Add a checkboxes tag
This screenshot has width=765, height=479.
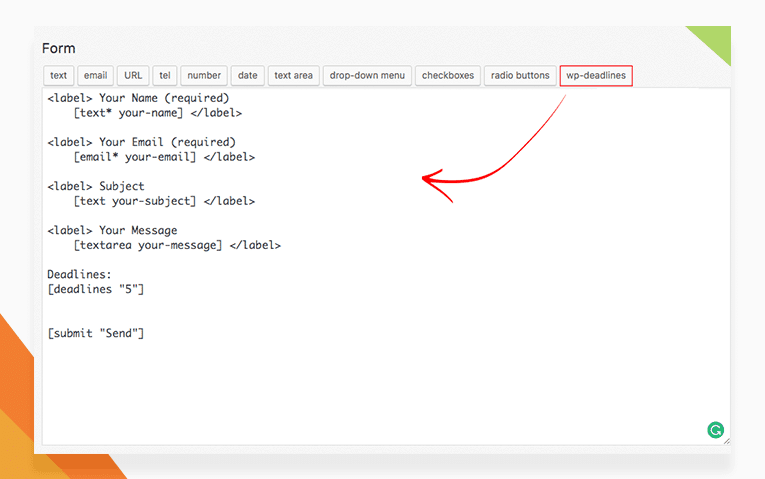pos(448,76)
